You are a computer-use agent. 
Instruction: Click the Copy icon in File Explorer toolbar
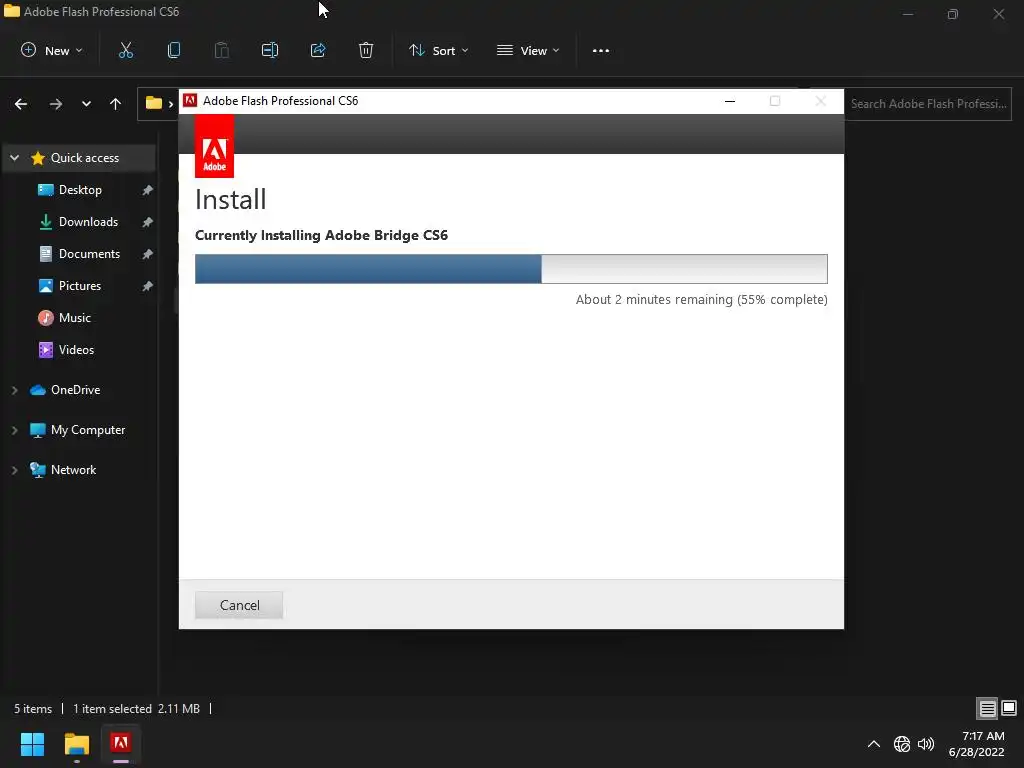(174, 50)
